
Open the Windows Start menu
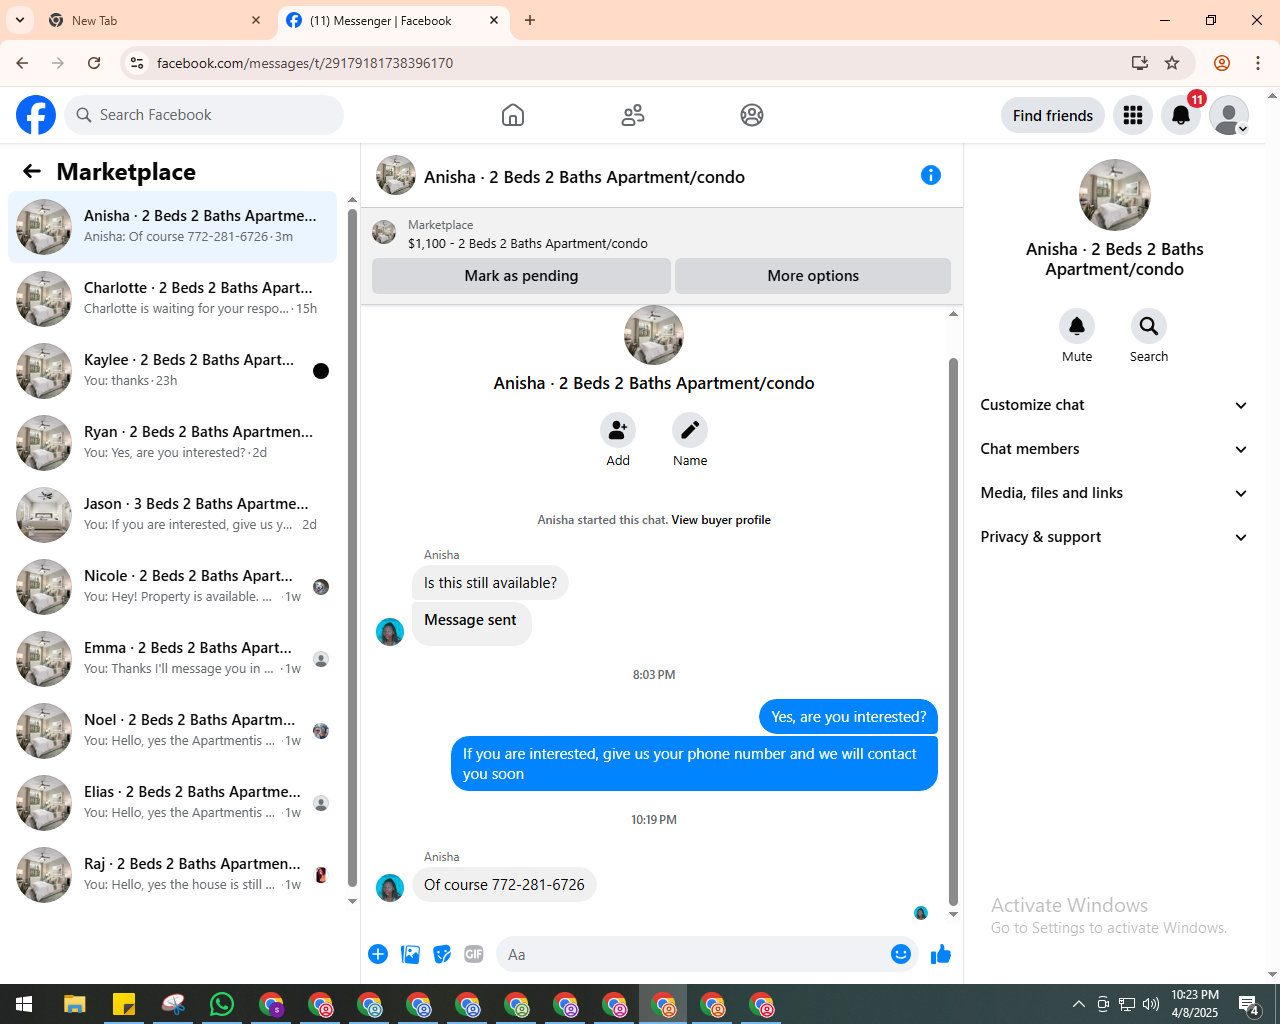pos(24,1004)
